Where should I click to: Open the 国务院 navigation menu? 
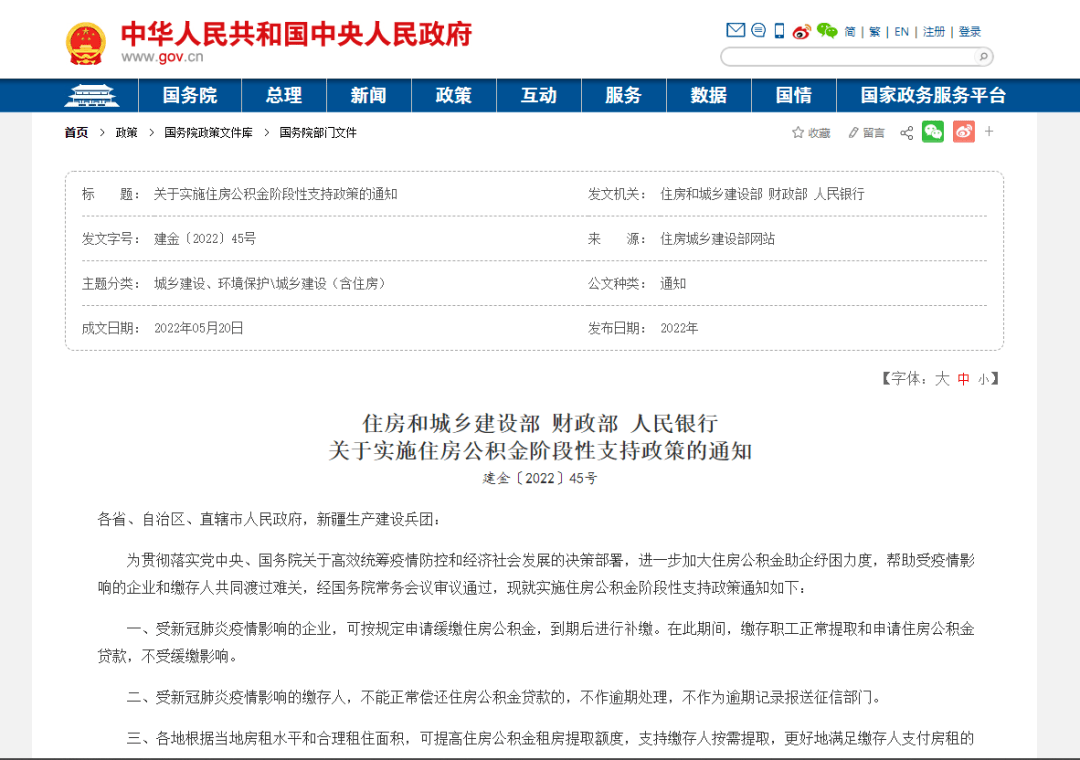pos(190,96)
